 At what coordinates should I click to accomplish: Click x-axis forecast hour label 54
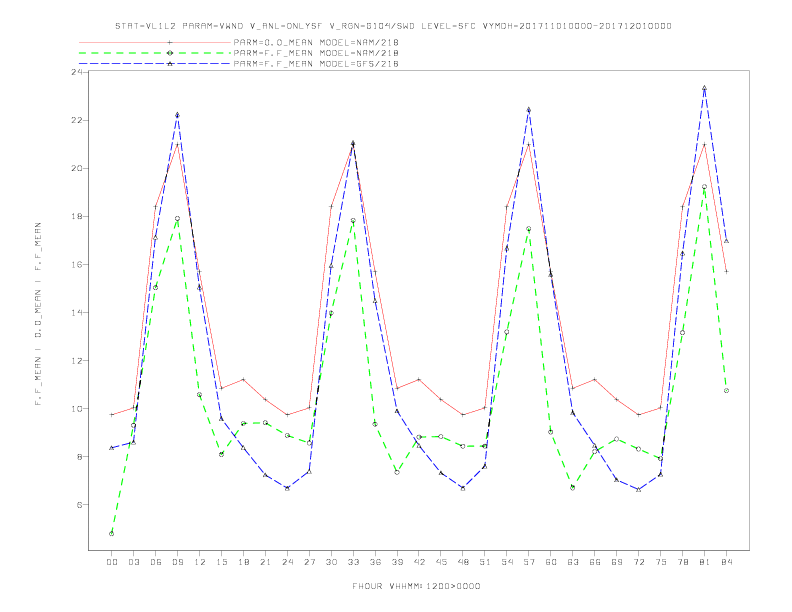[x=507, y=562]
